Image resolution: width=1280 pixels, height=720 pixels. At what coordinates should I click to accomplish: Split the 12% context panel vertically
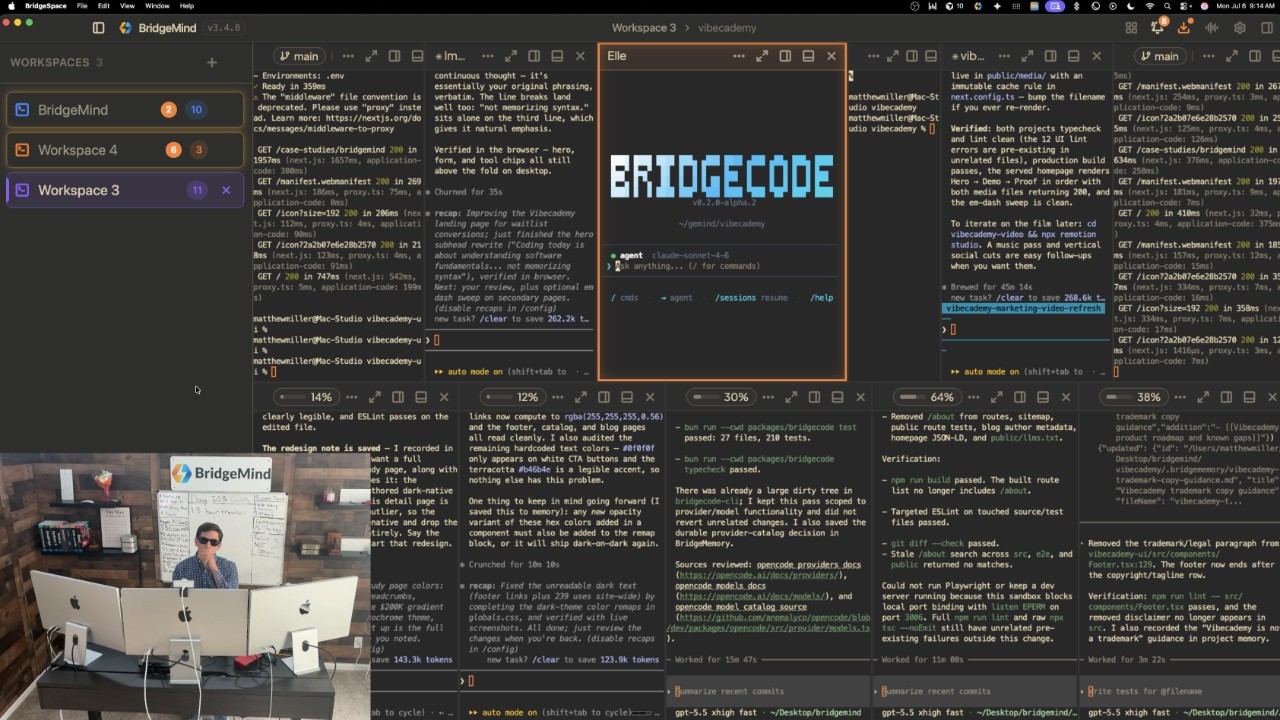(605, 397)
